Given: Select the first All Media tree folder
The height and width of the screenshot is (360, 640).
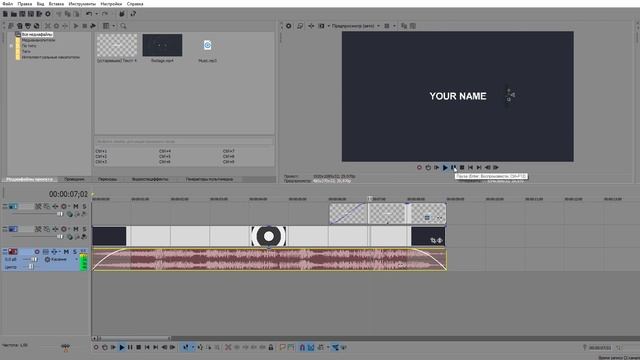Looking at the screenshot, I should point(34,35).
